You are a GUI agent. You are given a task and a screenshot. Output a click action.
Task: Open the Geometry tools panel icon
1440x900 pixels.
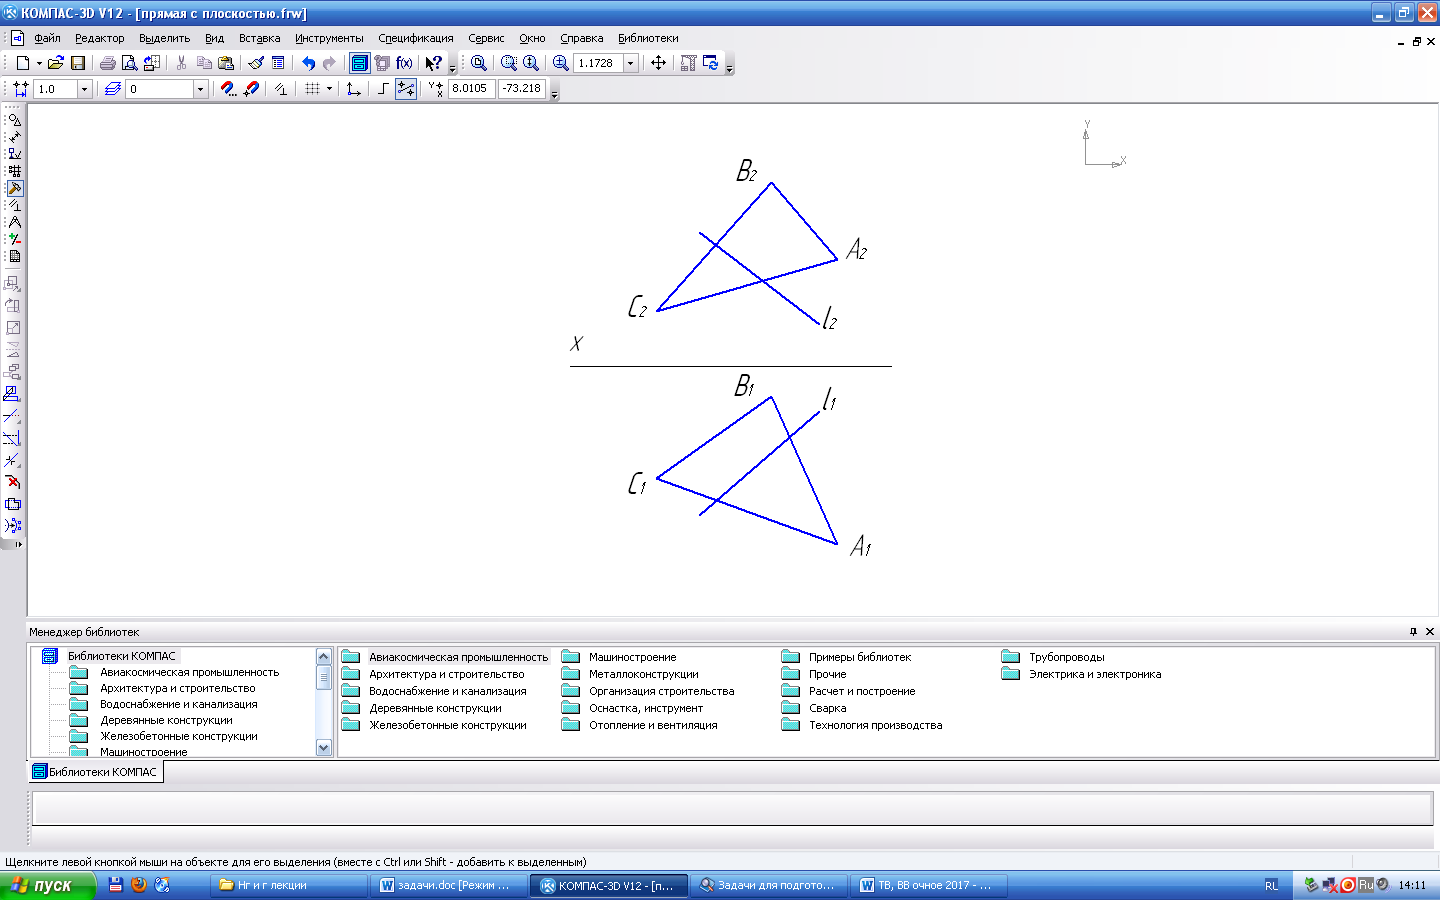14,119
